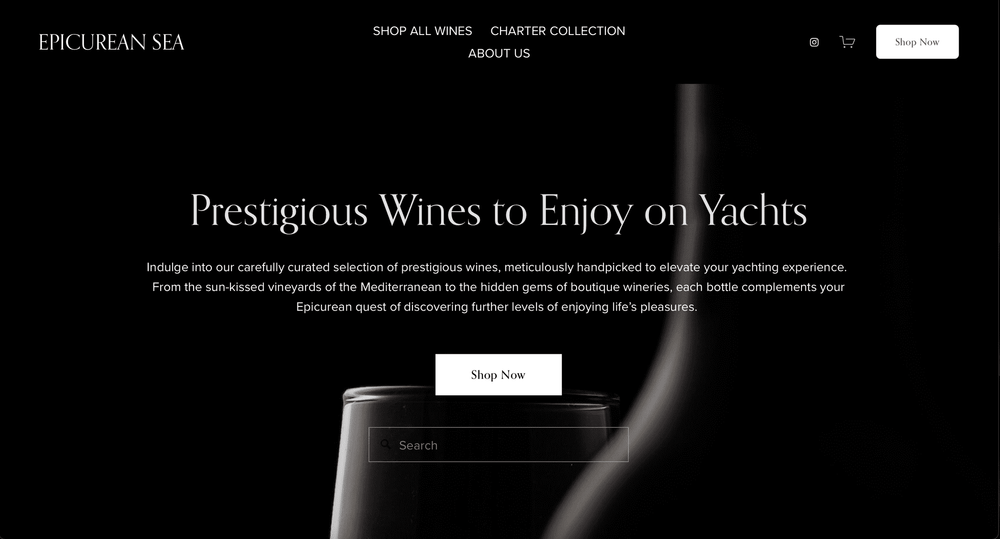The image size is (1000, 539).
Task: Click the word "Yachts" in the headline
Action: (x=753, y=211)
